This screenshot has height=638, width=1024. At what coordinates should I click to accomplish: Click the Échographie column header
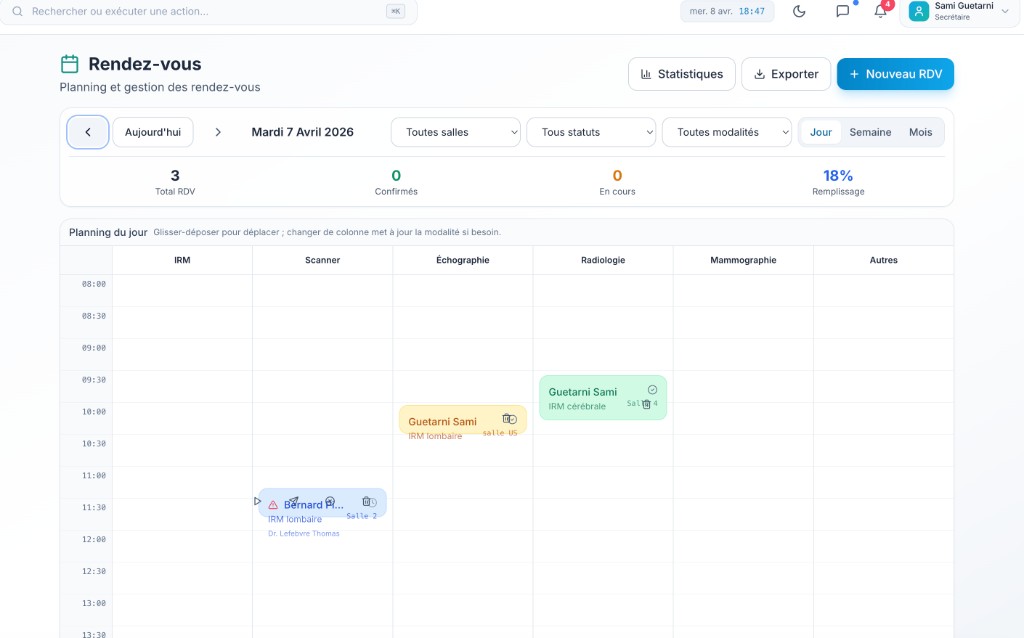(x=462, y=260)
